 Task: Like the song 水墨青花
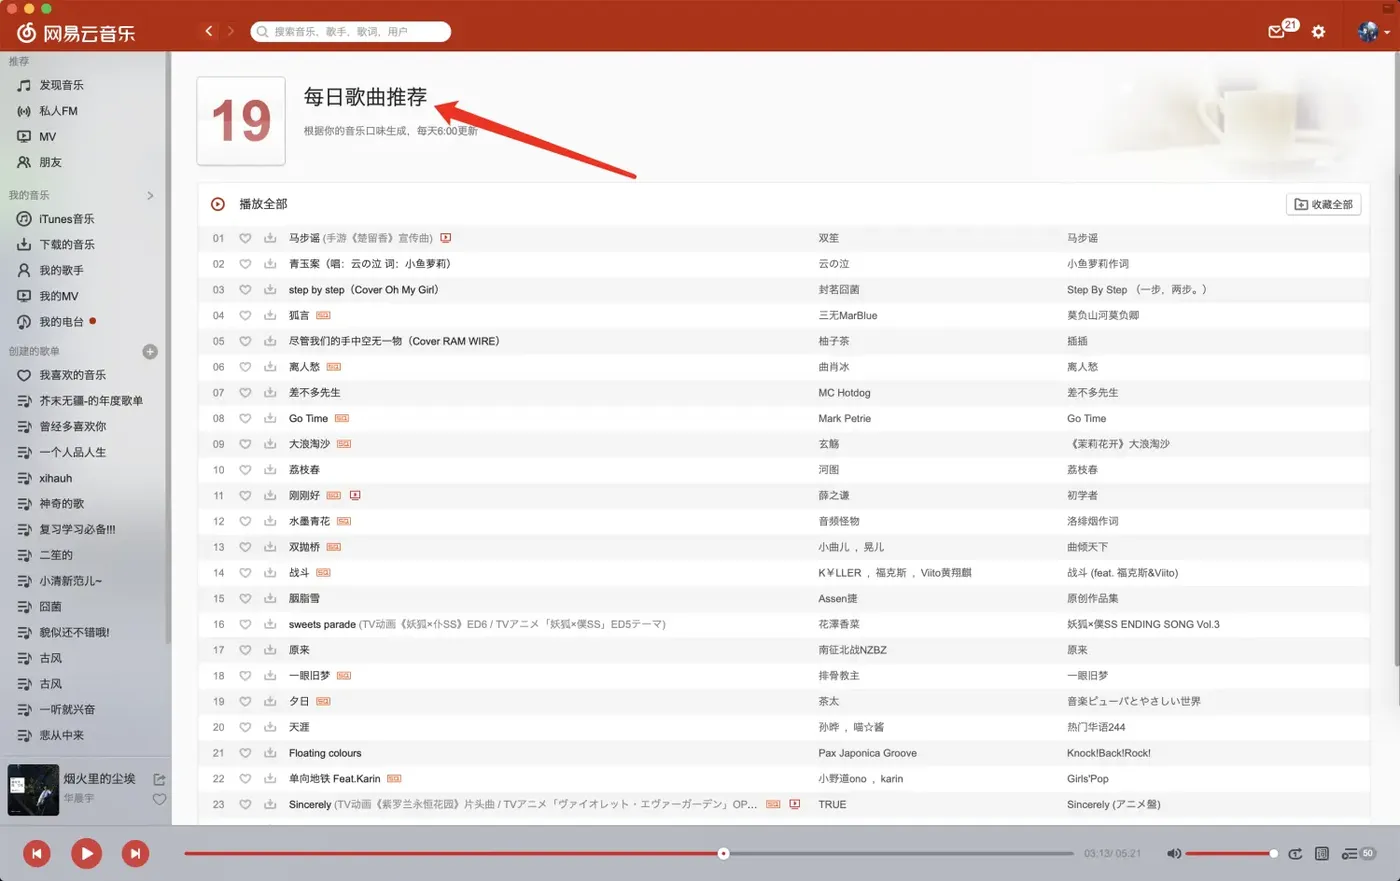tap(245, 521)
